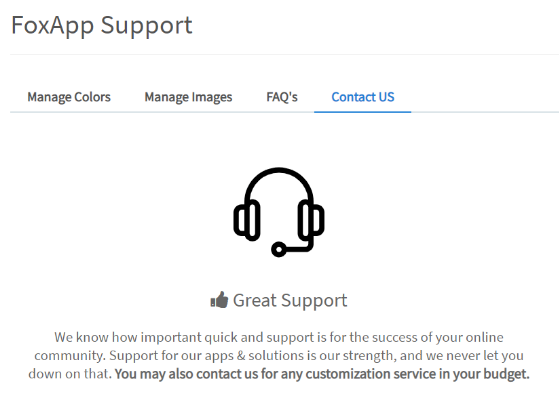Click the curved headband of the headset
Screen dimensions: 559x411
click(x=279, y=182)
